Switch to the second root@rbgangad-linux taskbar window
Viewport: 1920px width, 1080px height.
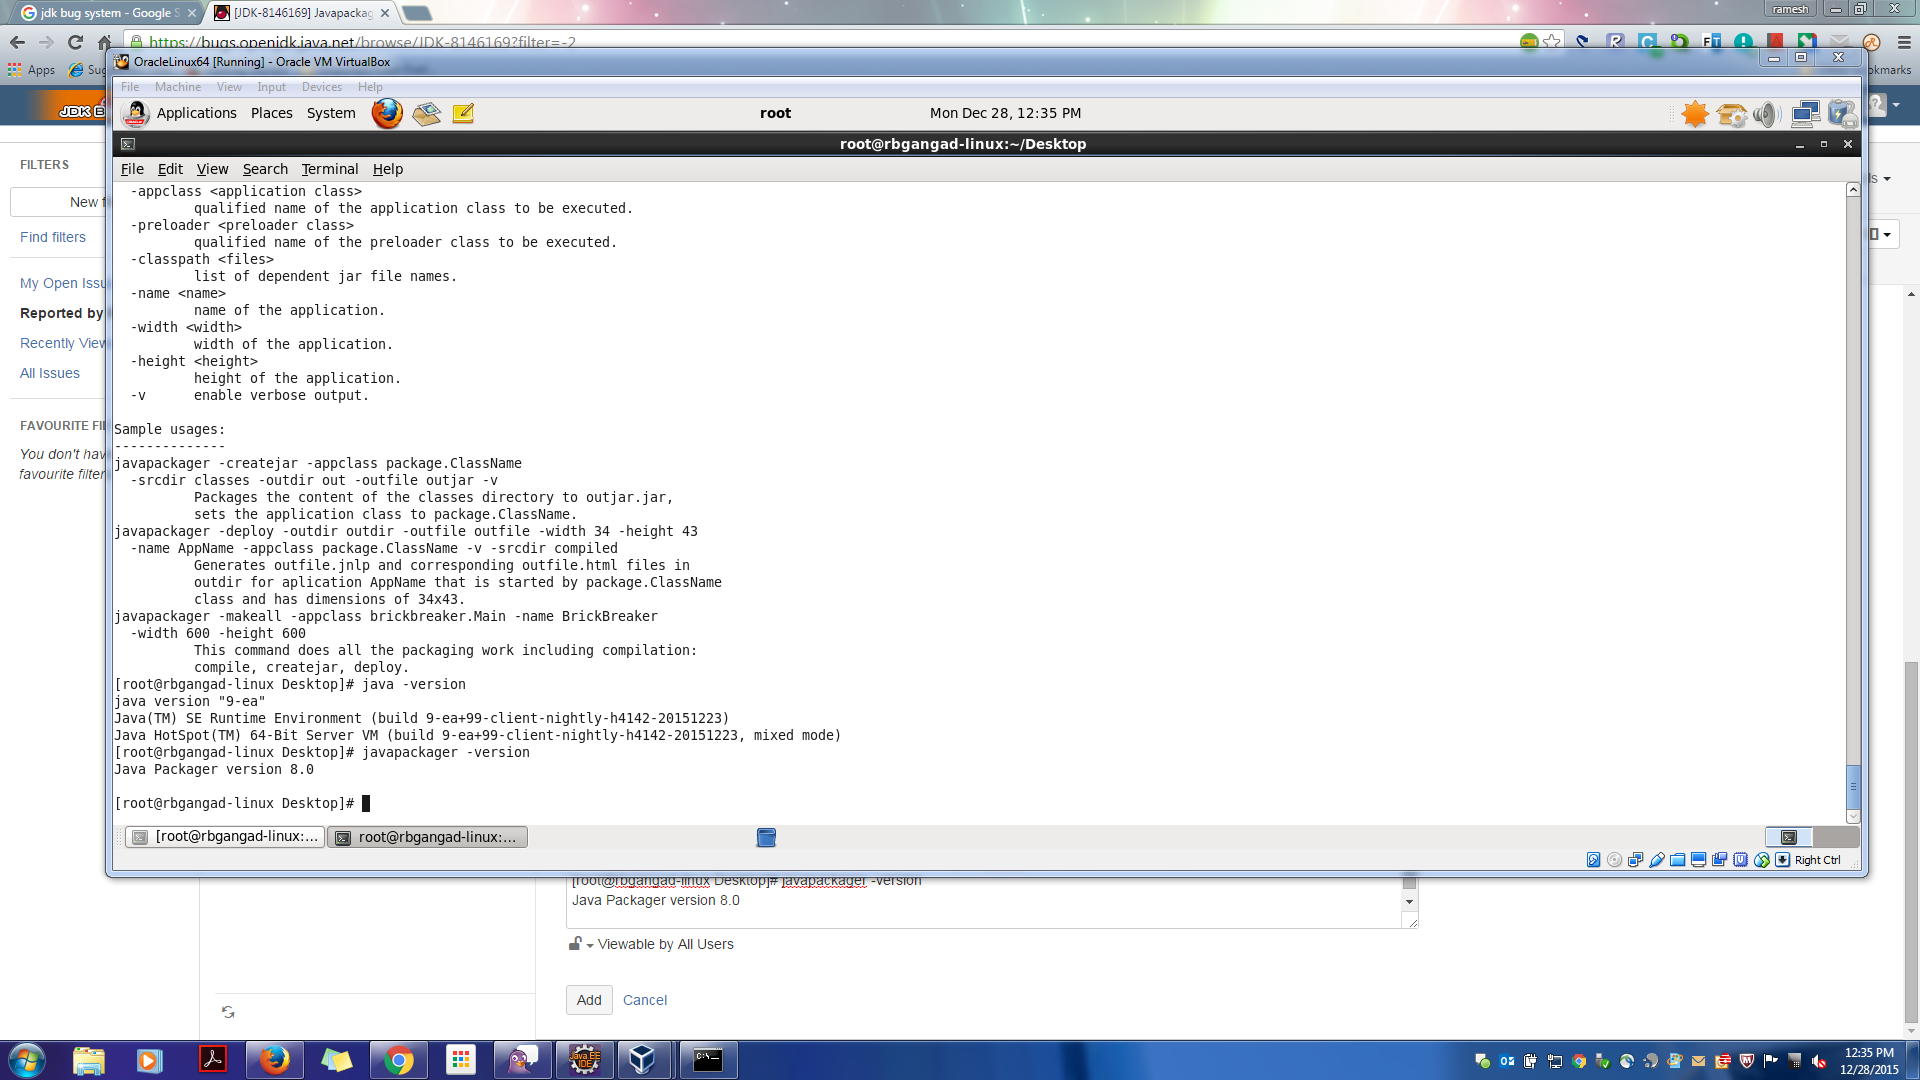tap(427, 837)
